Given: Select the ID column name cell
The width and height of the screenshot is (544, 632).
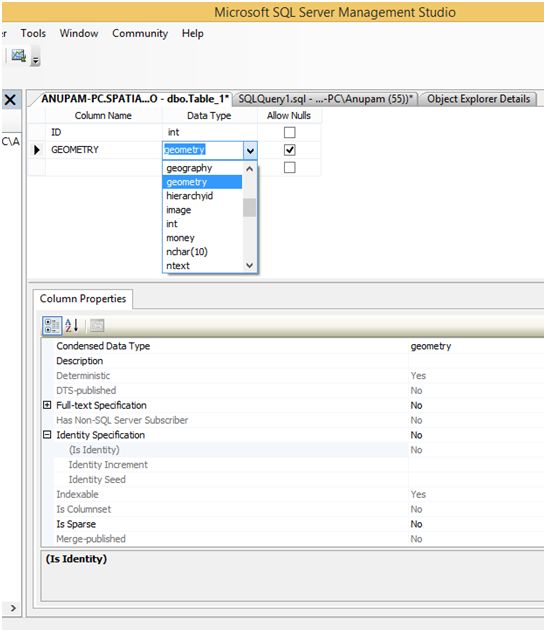Looking at the screenshot, I should (x=104, y=132).
